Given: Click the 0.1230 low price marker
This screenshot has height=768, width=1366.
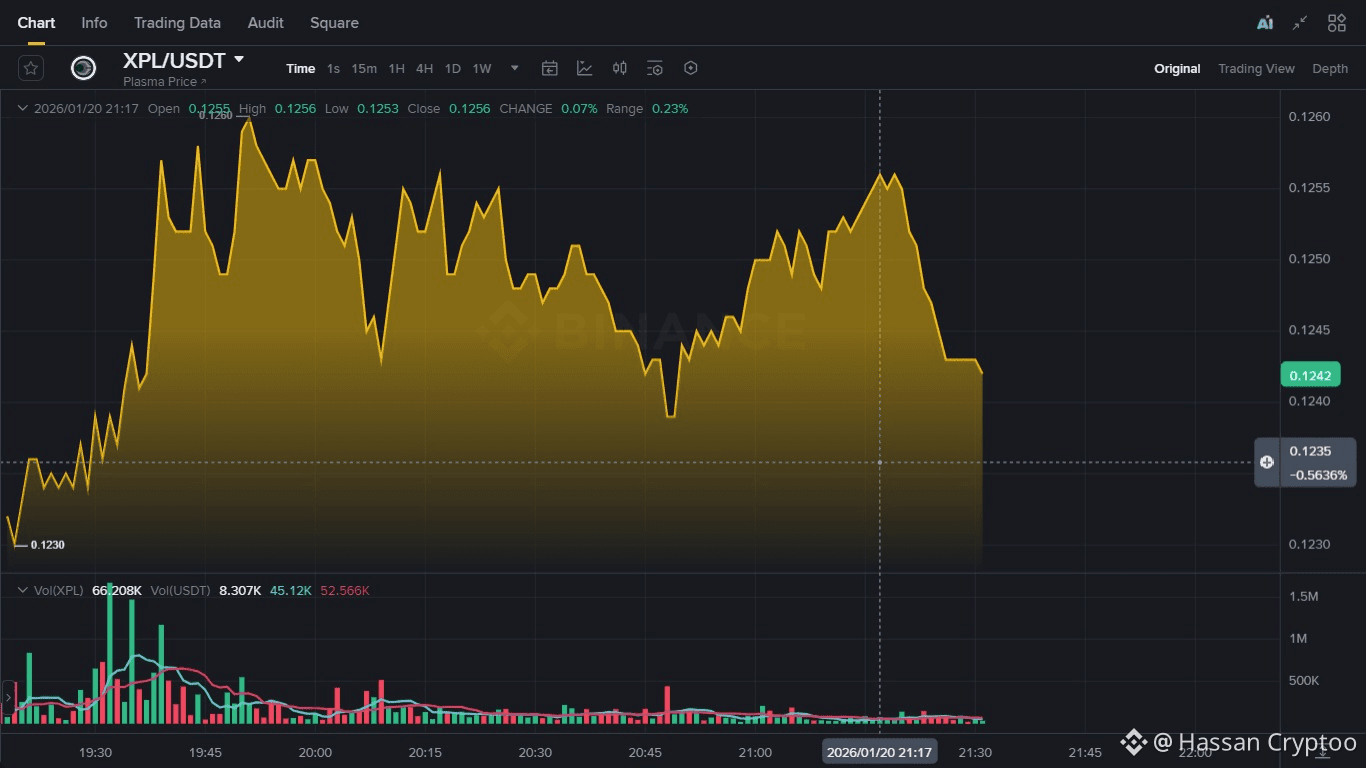Looking at the screenshot, I should pyautogui.click(x=47, y=545).
